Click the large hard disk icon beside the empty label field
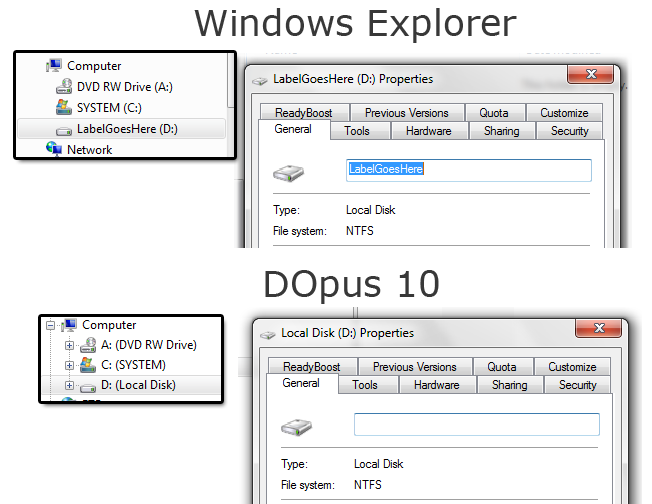 [x=296, y=427]
